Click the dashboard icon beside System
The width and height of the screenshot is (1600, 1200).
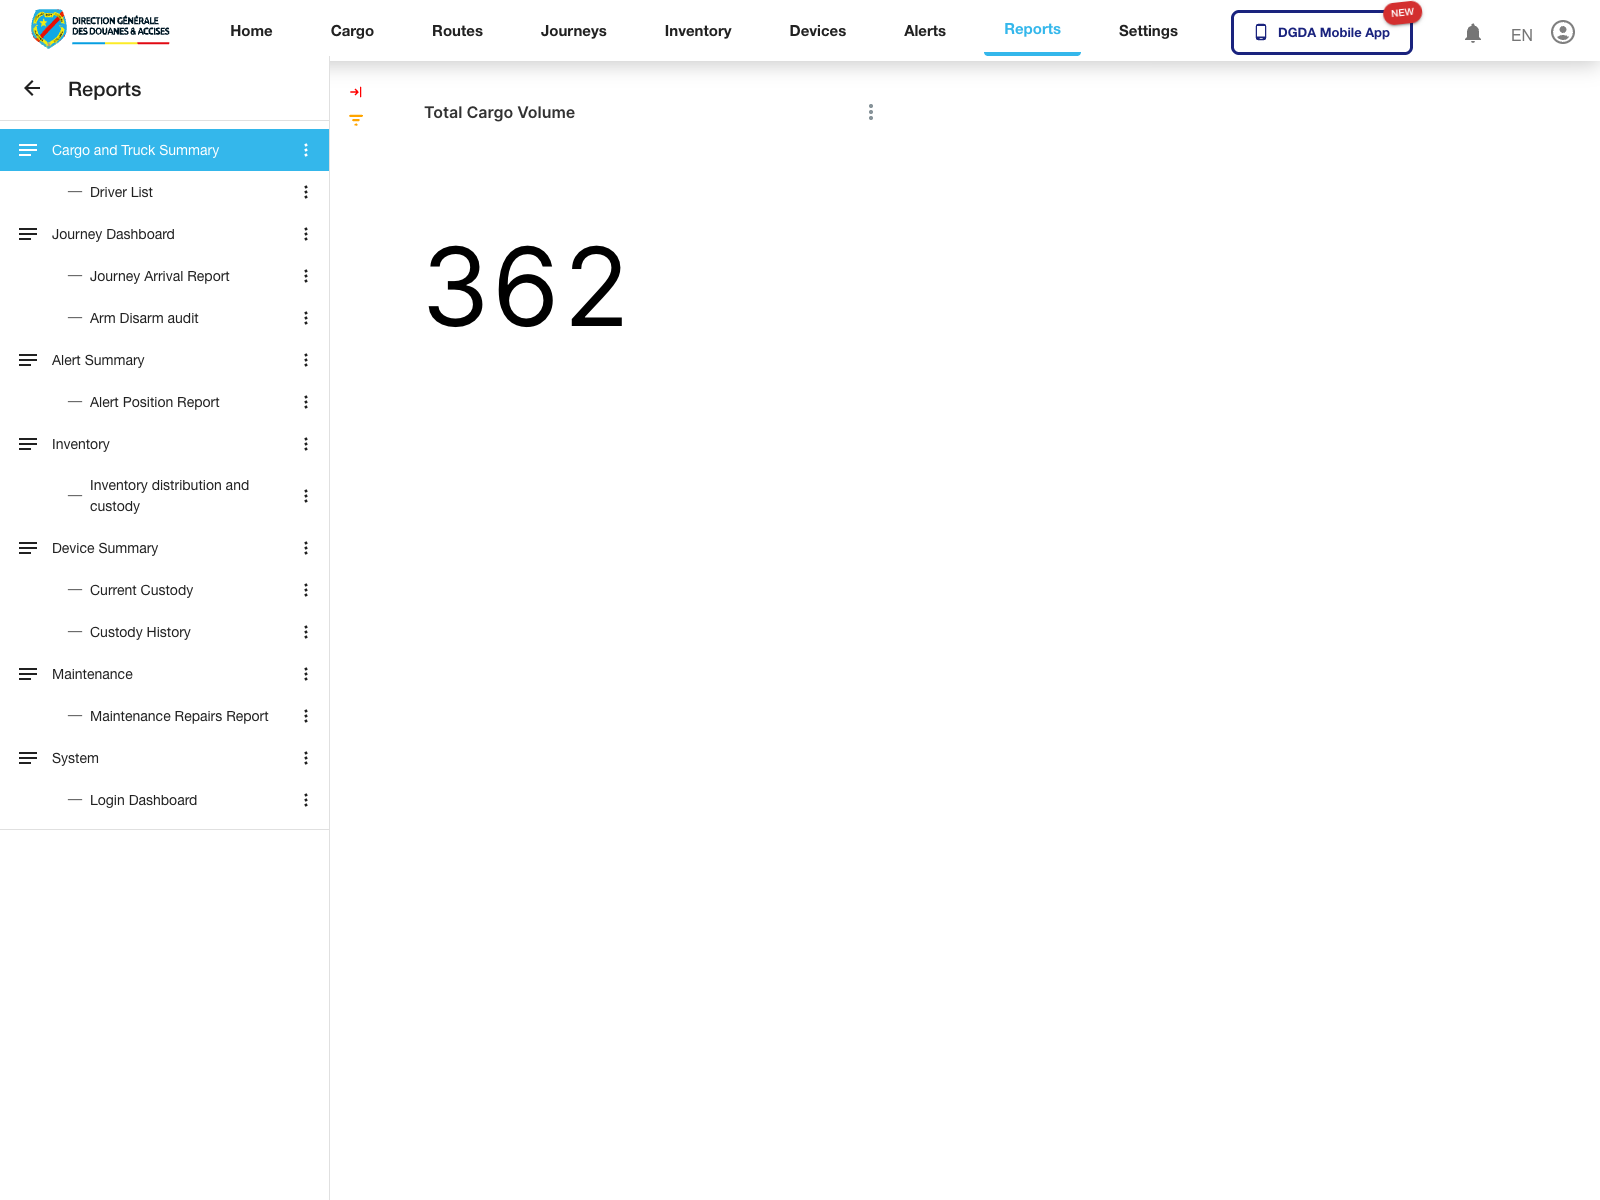coord(28,758)
